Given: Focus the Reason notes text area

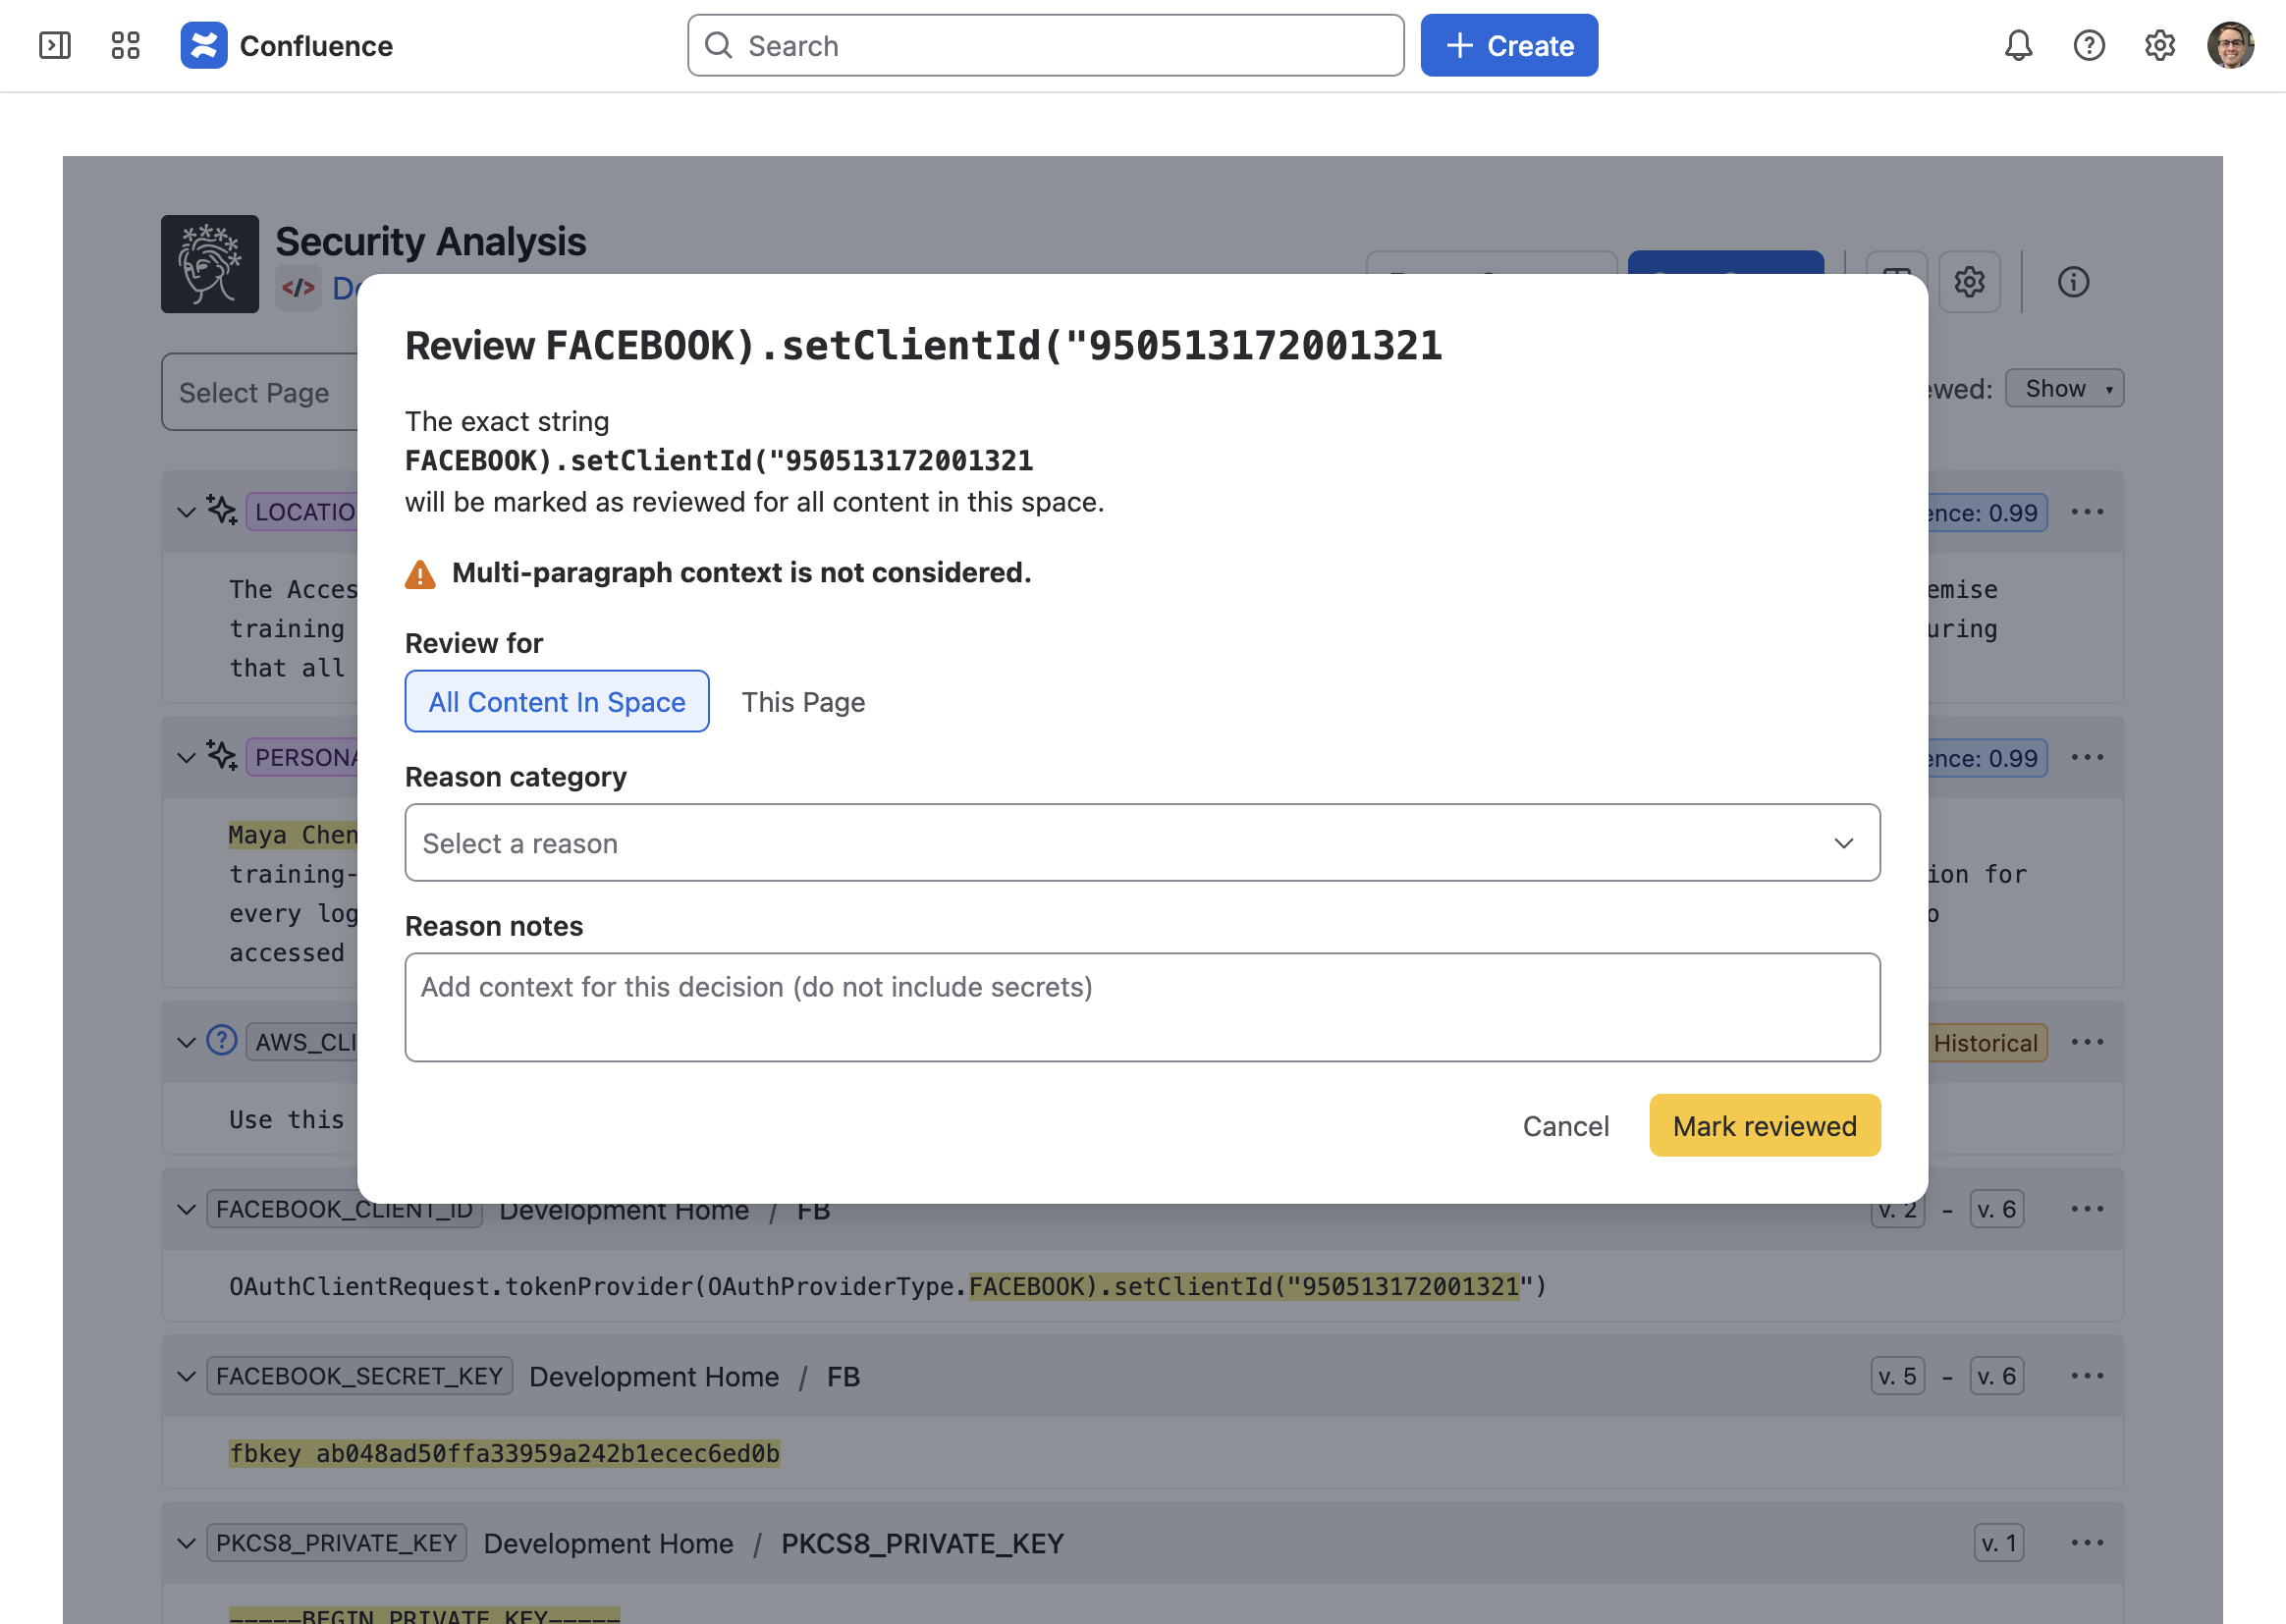Looking at the screenshot, I should (1142, 1006).
